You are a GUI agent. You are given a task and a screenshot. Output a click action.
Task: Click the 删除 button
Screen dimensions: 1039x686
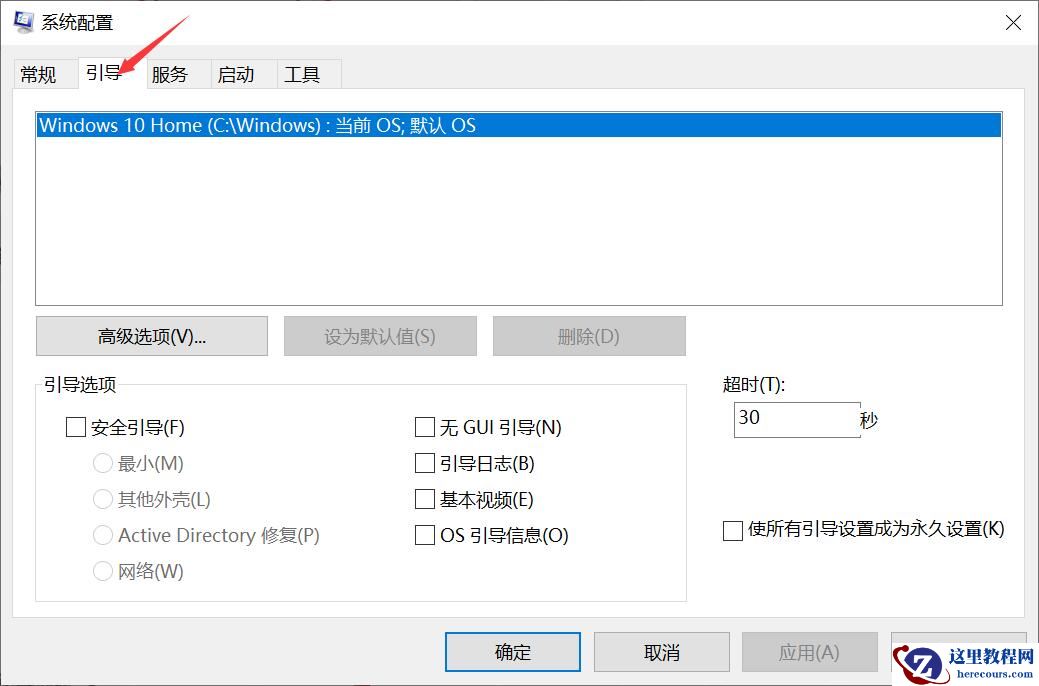(589, 335)
